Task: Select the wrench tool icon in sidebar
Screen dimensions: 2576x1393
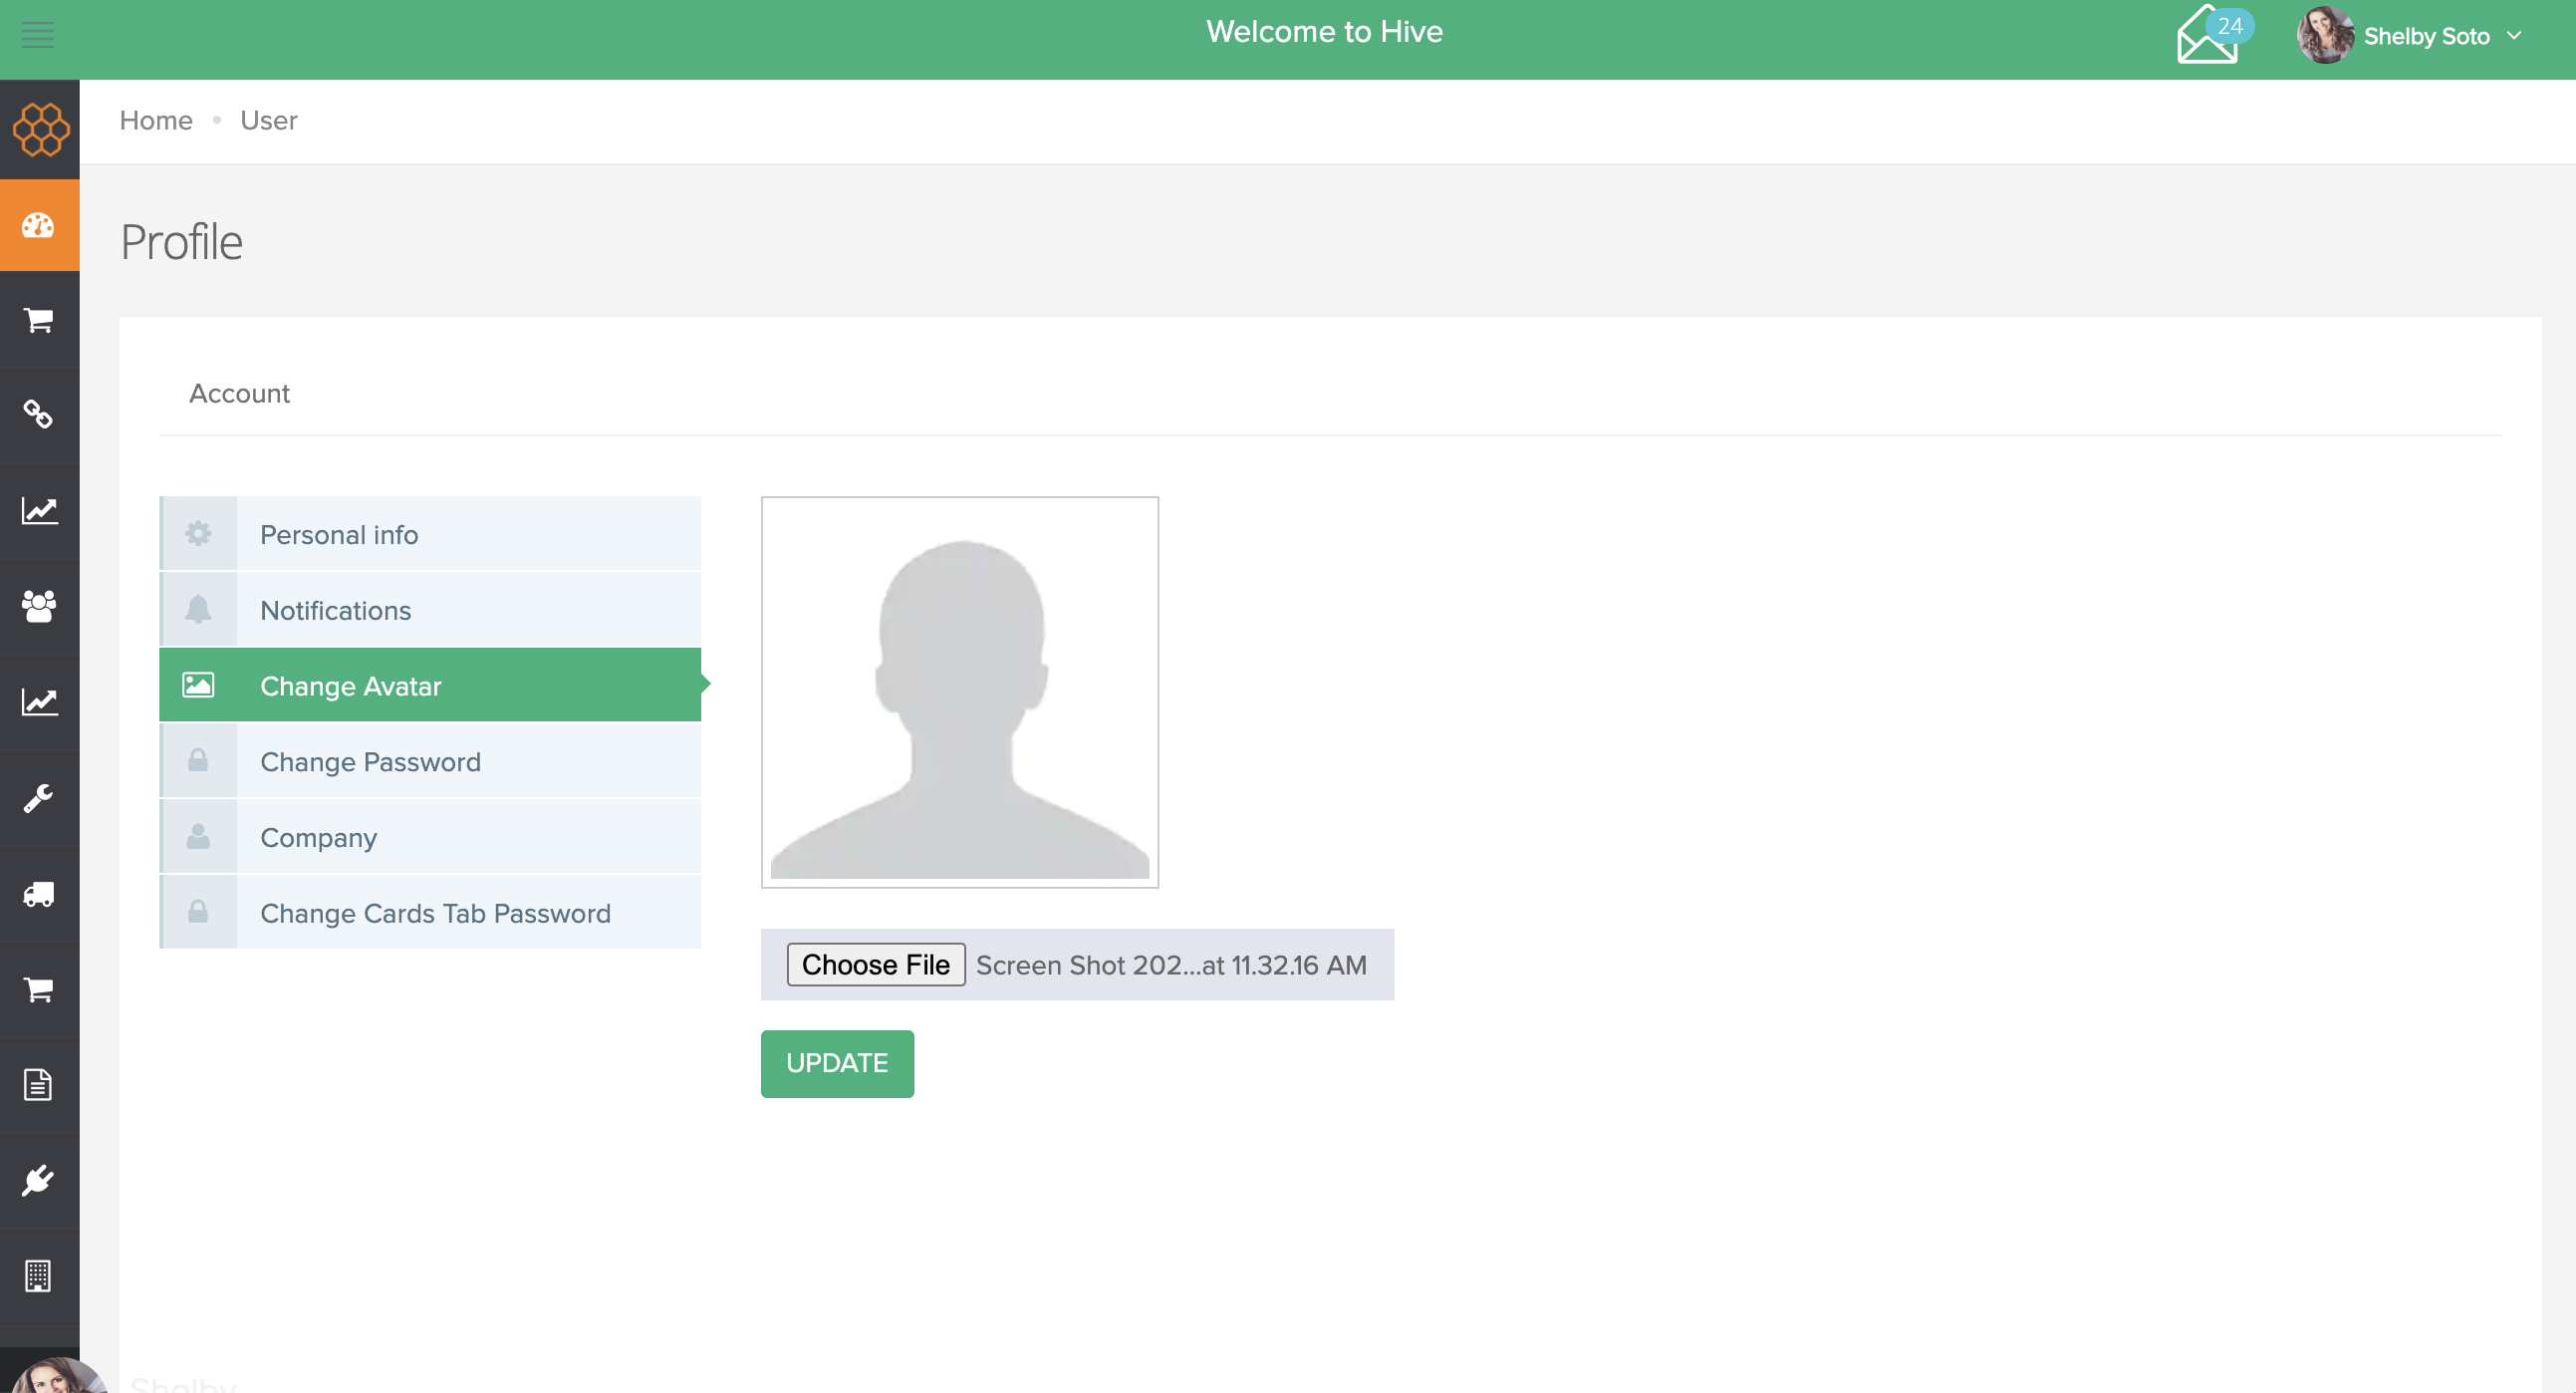Action: coord(39,798)
